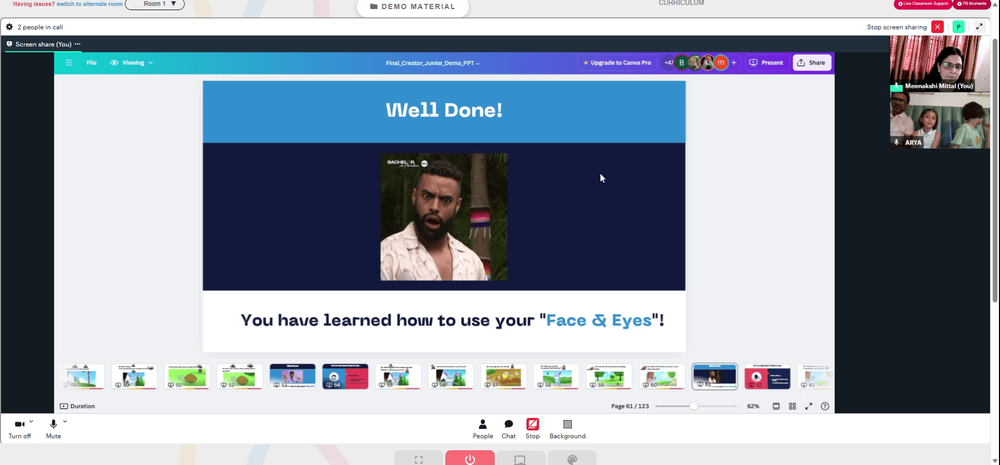Select slide thumbnail 50
The image size is (1000, 465).
coord(134,376)
